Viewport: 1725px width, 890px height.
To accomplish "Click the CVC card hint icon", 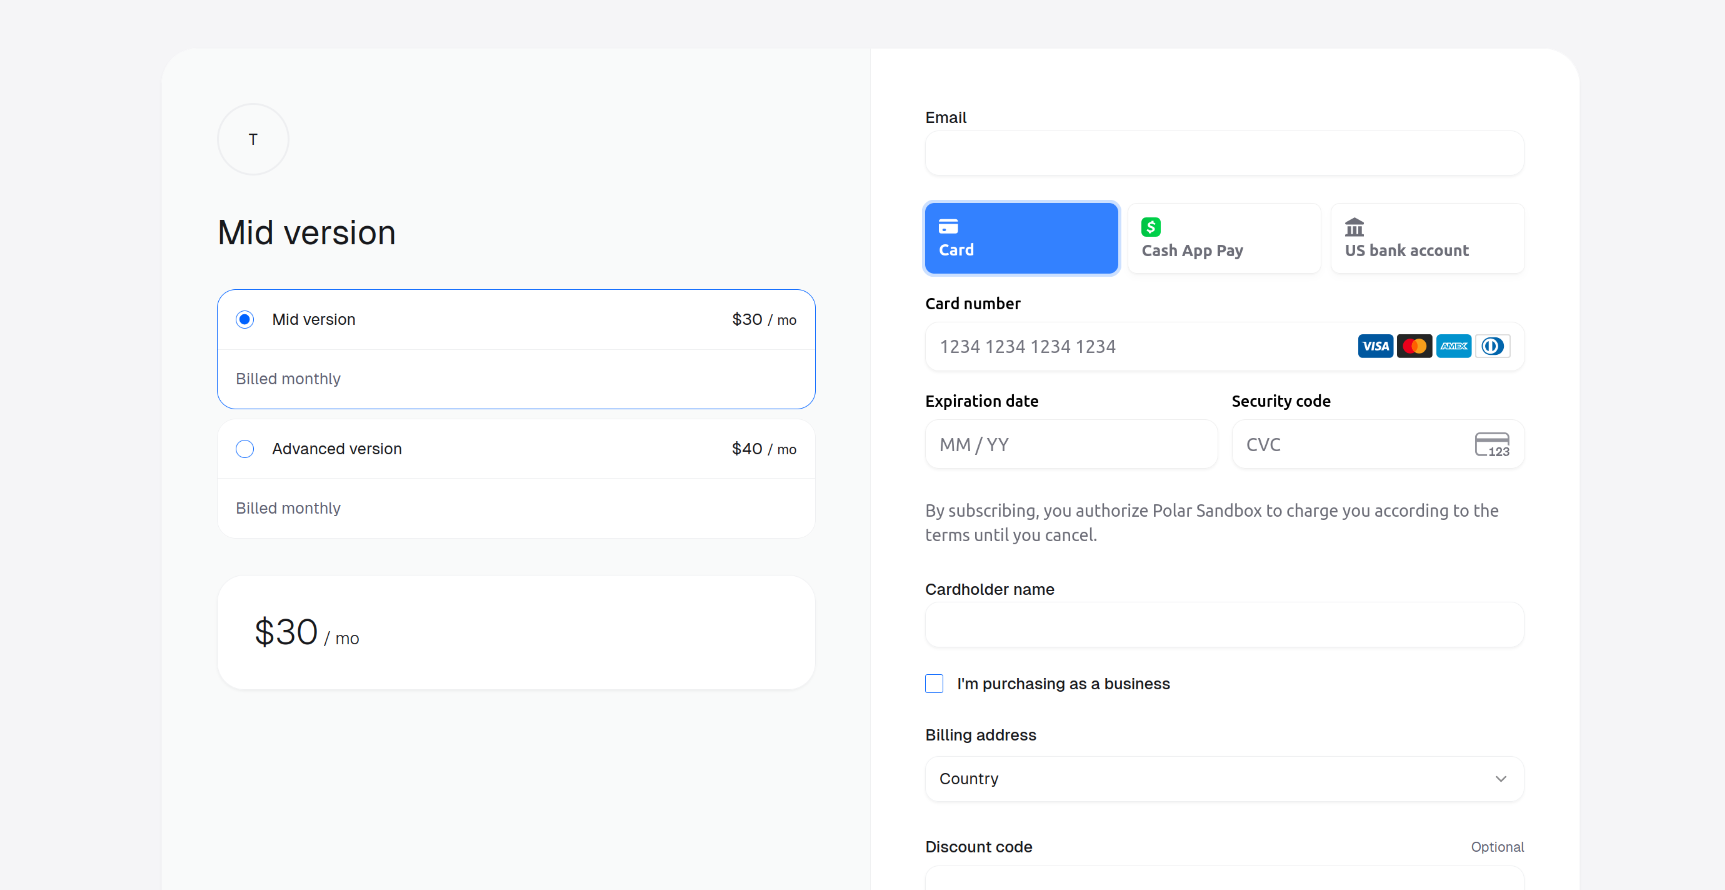I will point(1492,444).
